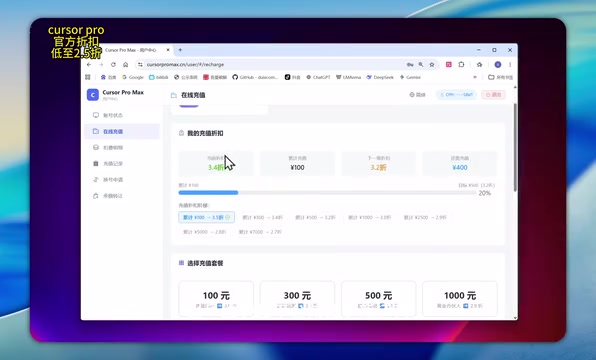The width and height of the screenshot is (596, 360).
Task: Click the remaining amount card showing ¥400
Action: 460,163
